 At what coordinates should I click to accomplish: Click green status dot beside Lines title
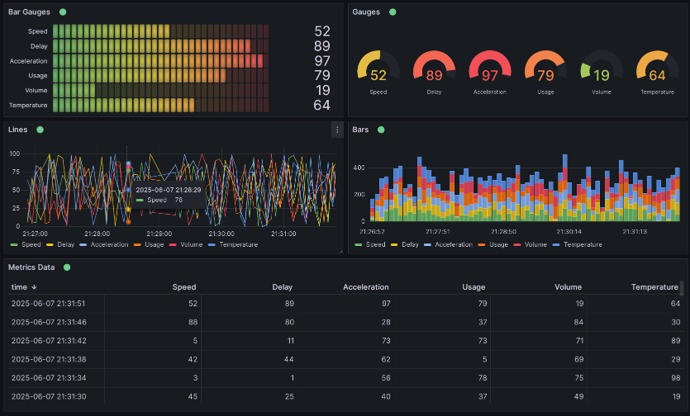40,129
